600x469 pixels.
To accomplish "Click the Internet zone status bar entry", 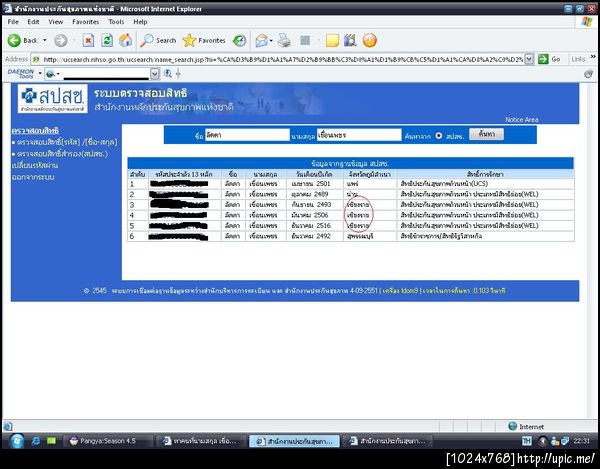I will [526, 427].
